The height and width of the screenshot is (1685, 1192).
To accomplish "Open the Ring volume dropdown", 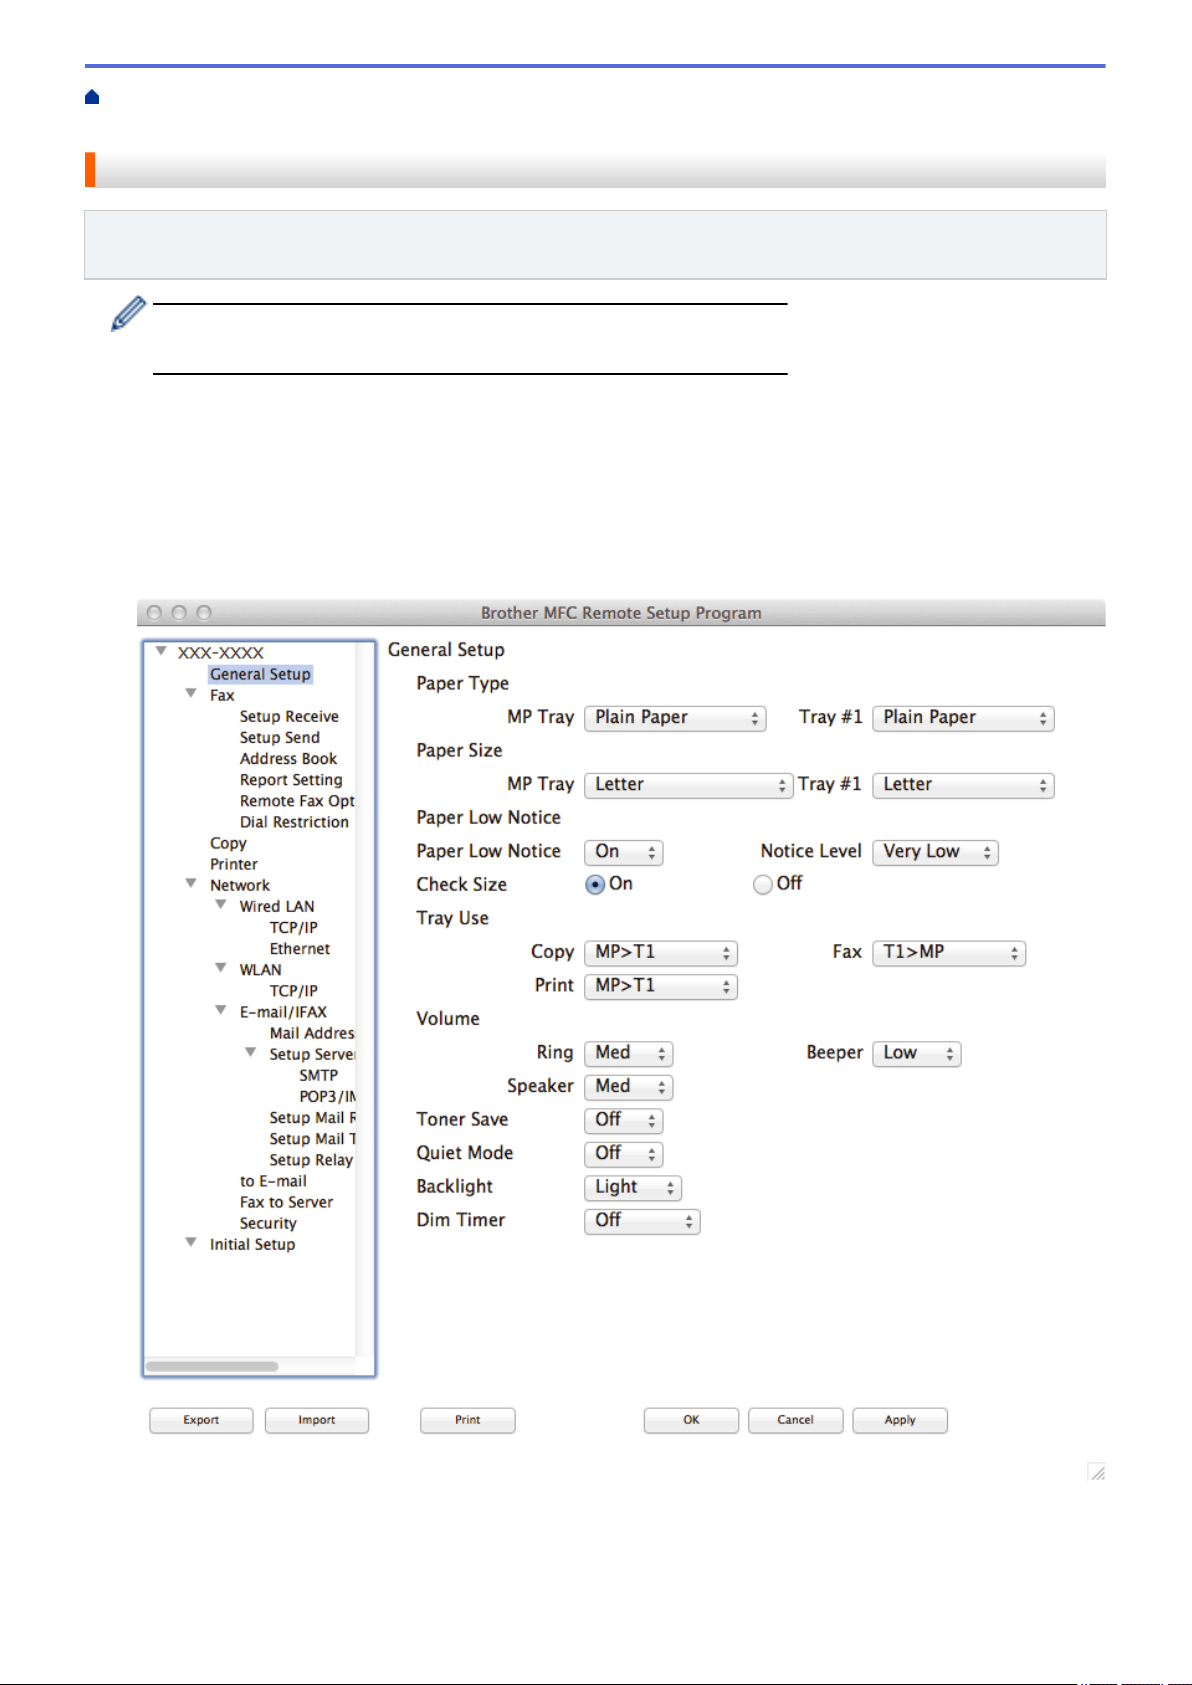I will tap(629, 1053).
